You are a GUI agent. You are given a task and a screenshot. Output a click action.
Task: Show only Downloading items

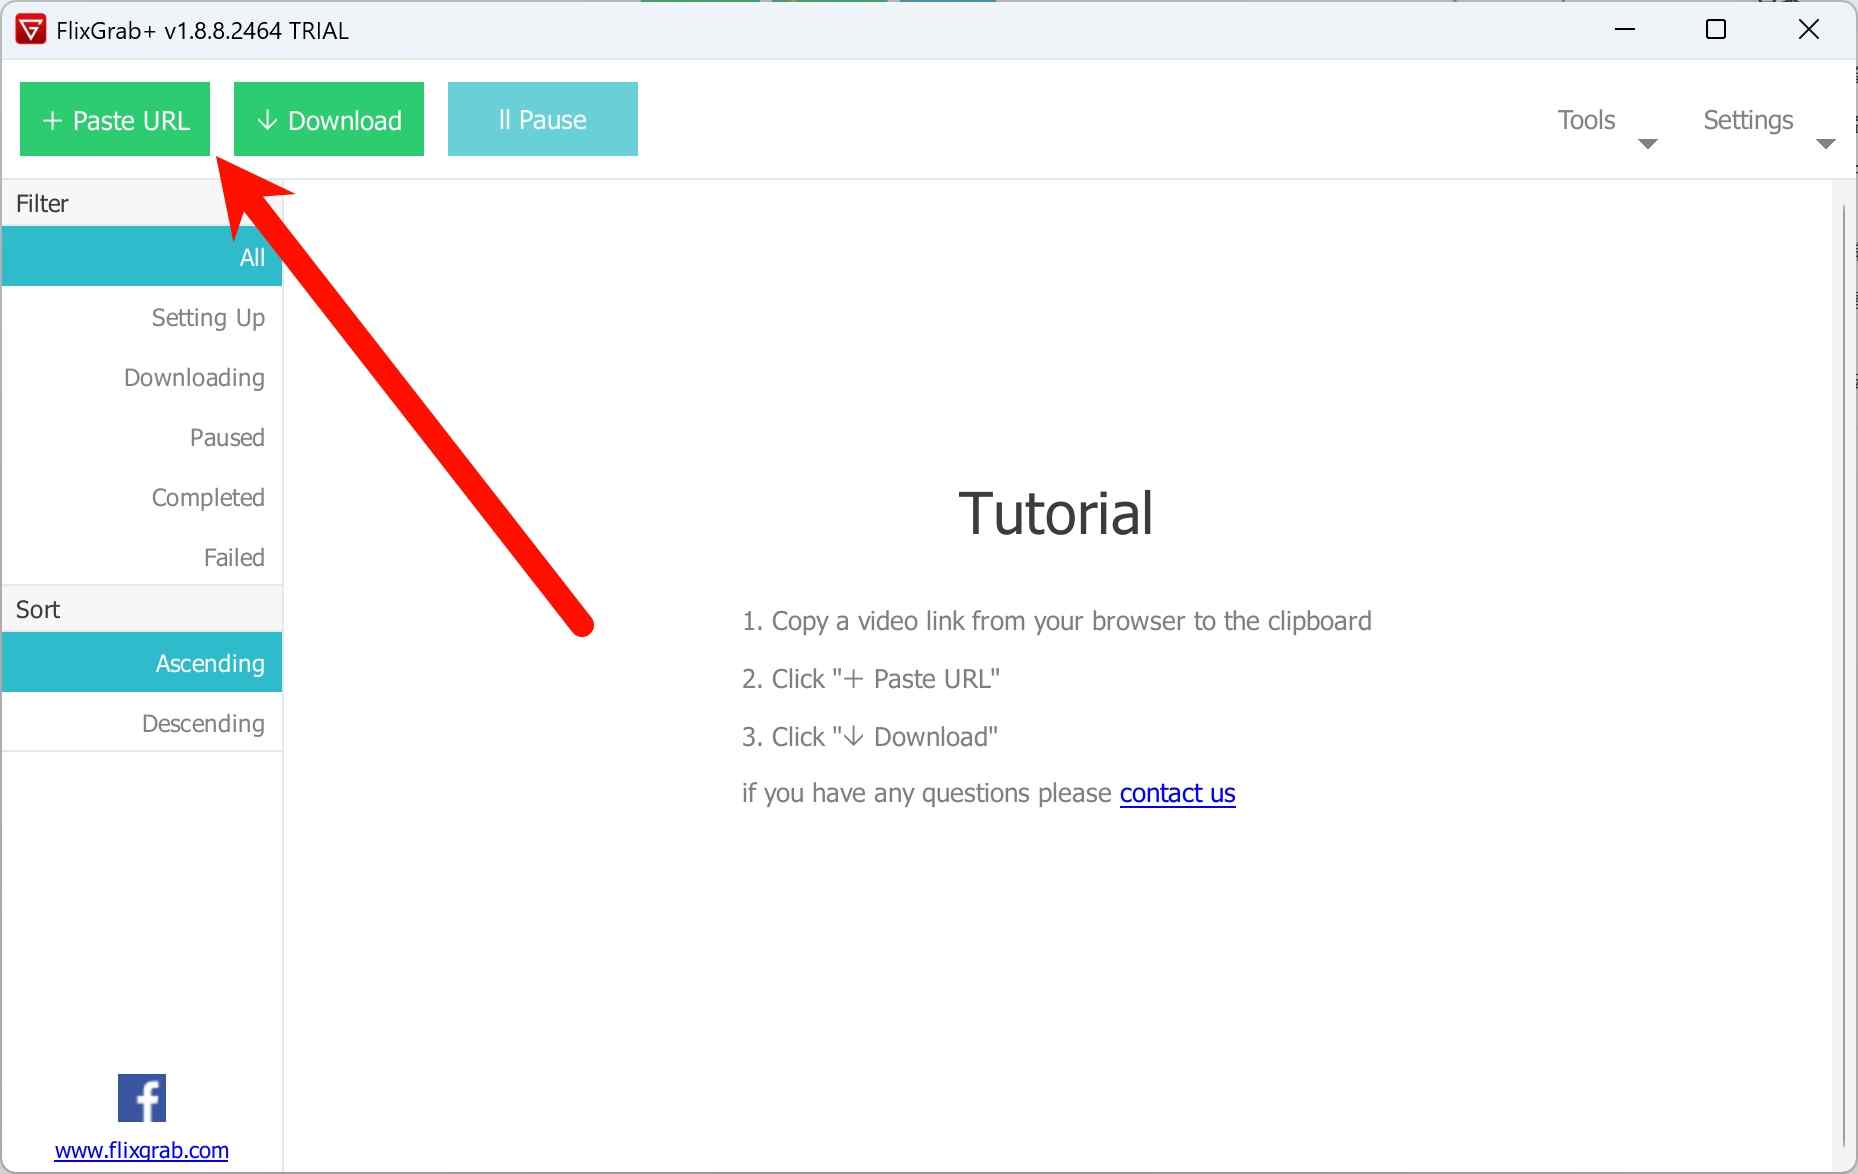point(142,377)
